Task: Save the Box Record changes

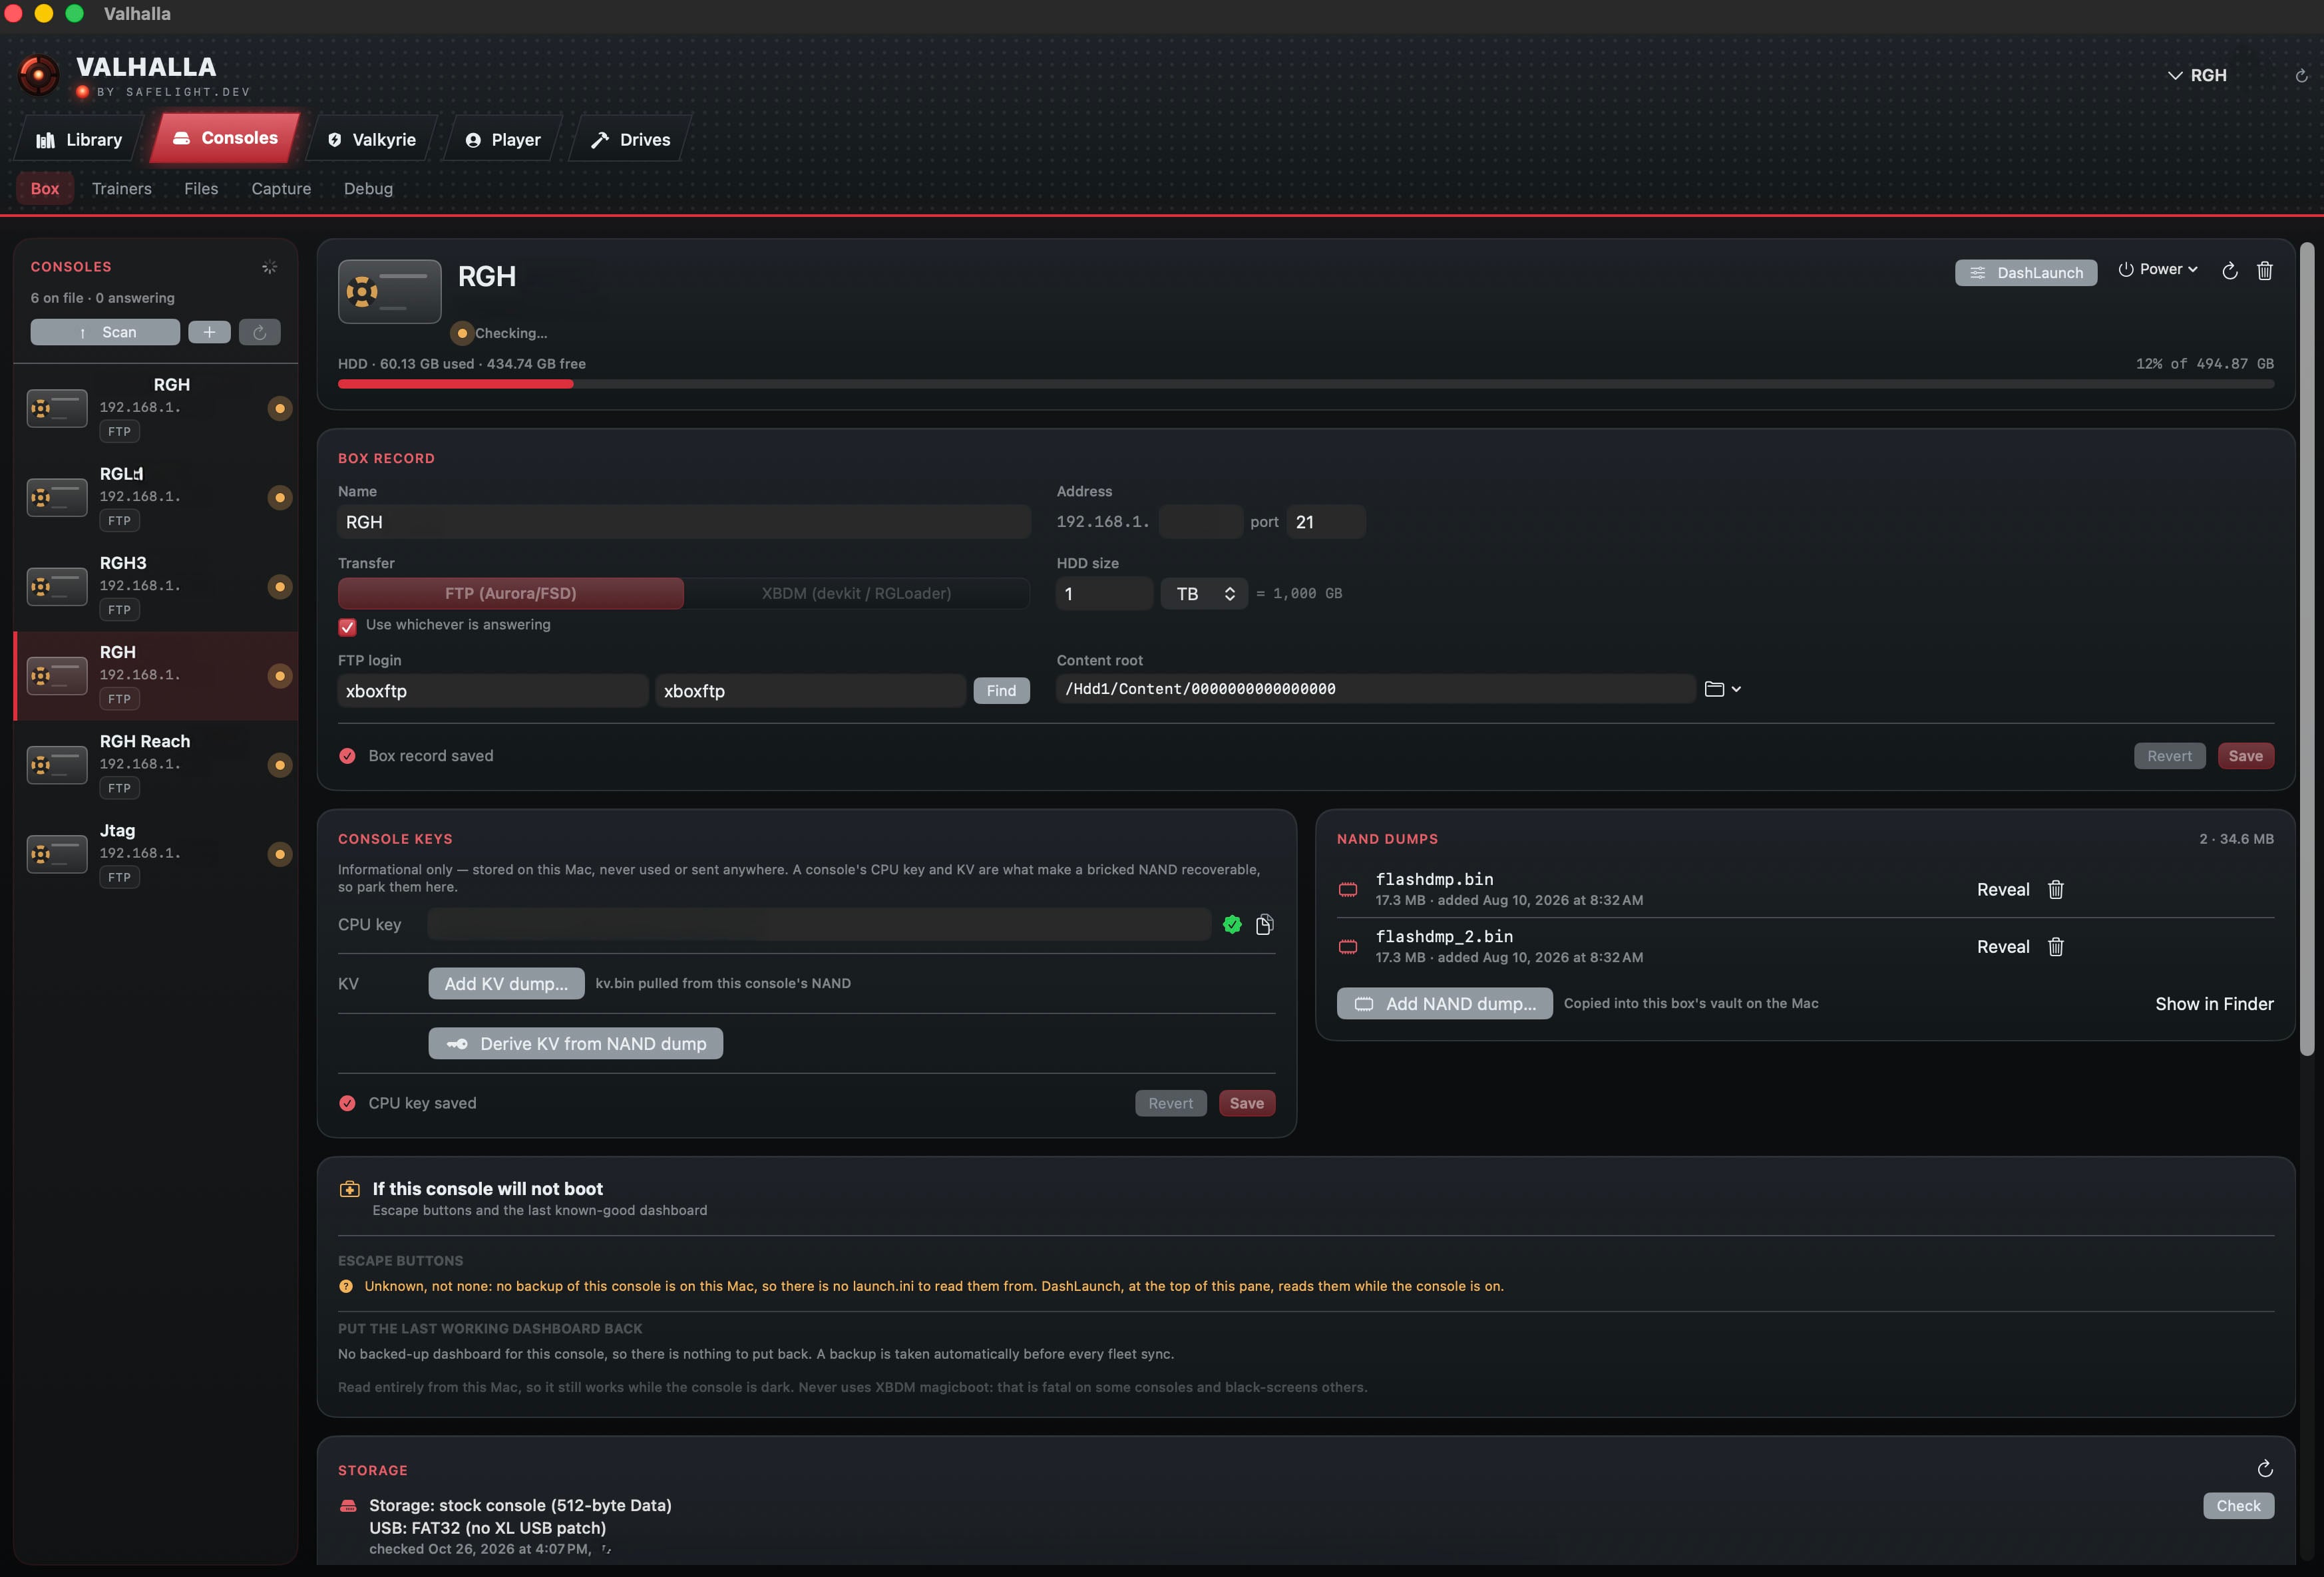Action: point(2245,756)
